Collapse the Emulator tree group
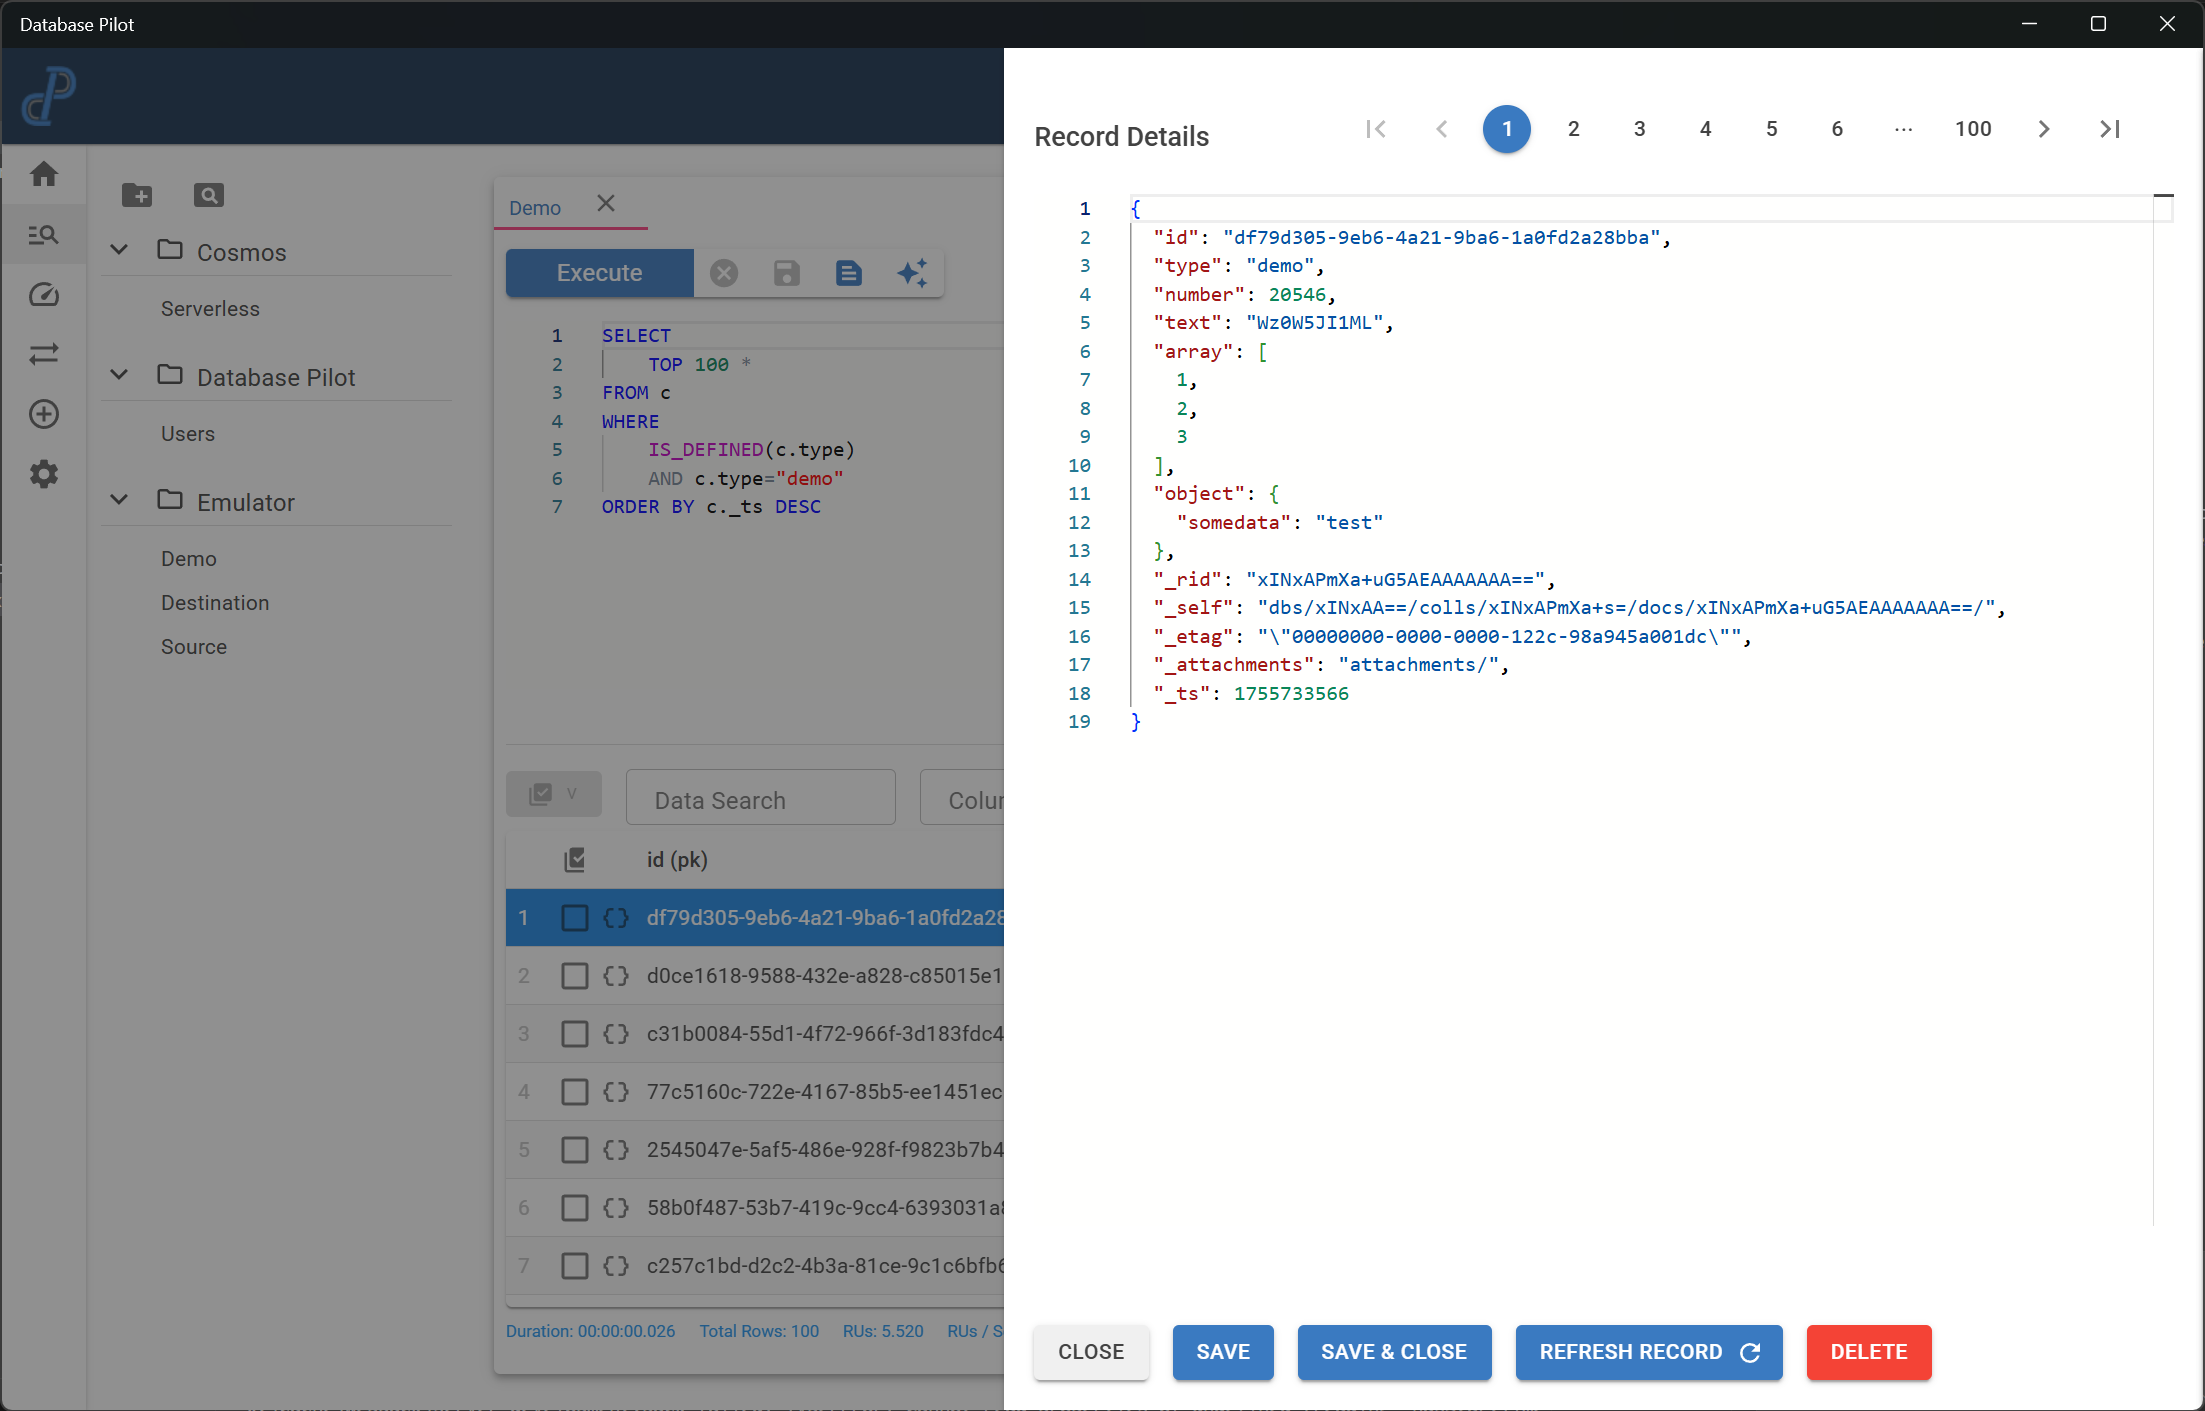Screen dimensions: 2205x1411 click(119, 500)
